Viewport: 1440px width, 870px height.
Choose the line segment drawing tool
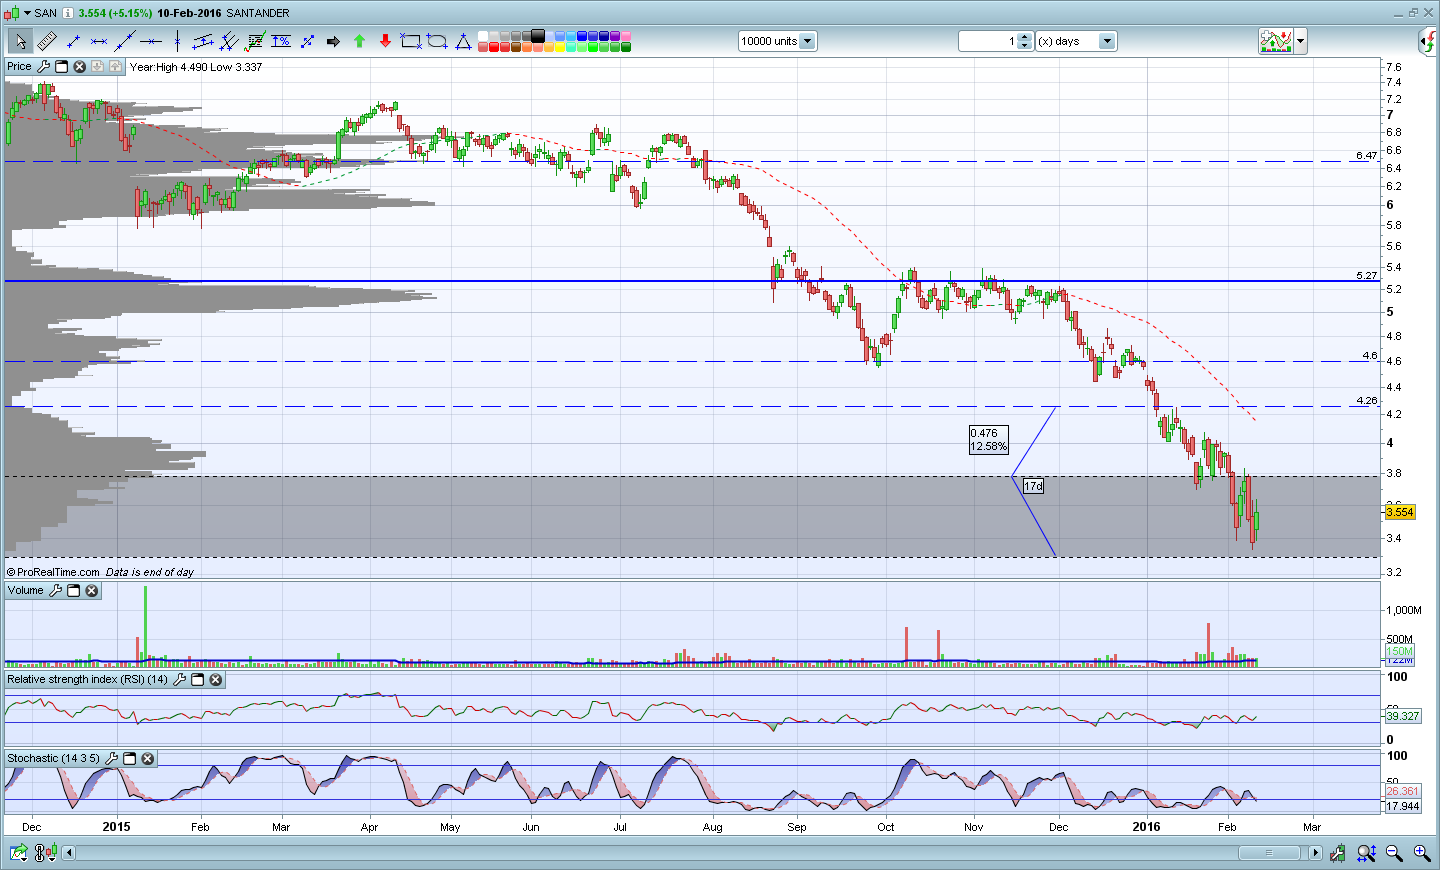73,41
